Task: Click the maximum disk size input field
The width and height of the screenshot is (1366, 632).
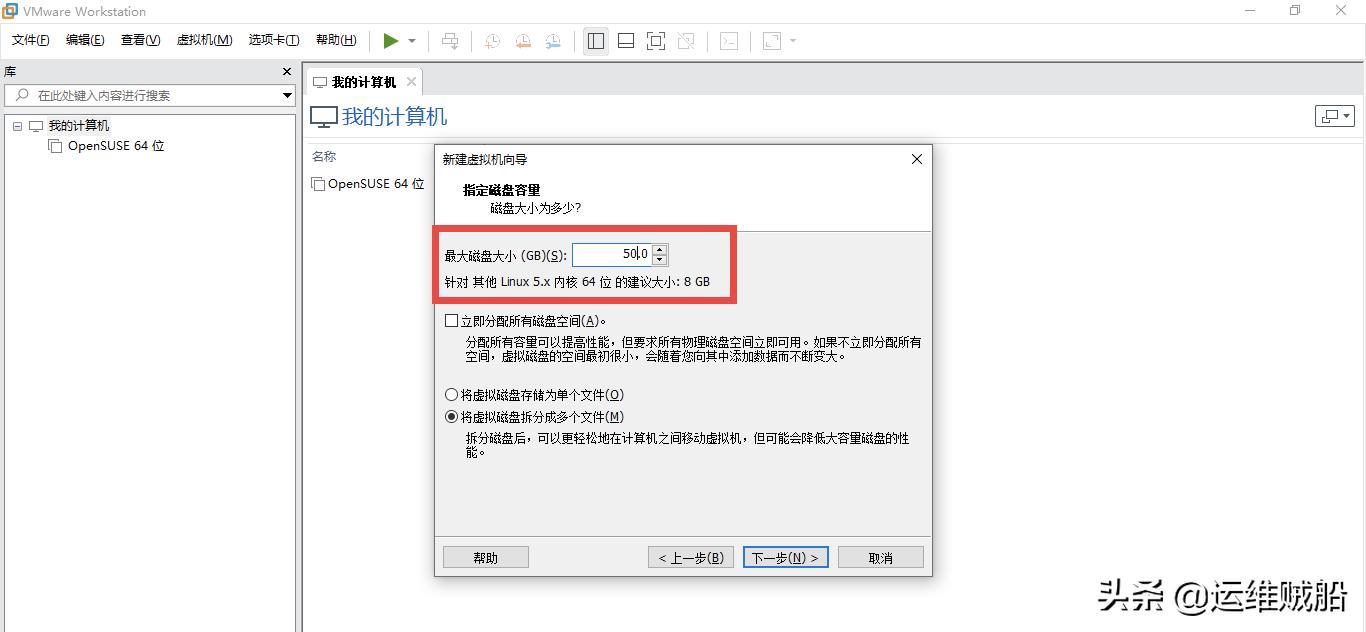Action: tap(610, 254)
